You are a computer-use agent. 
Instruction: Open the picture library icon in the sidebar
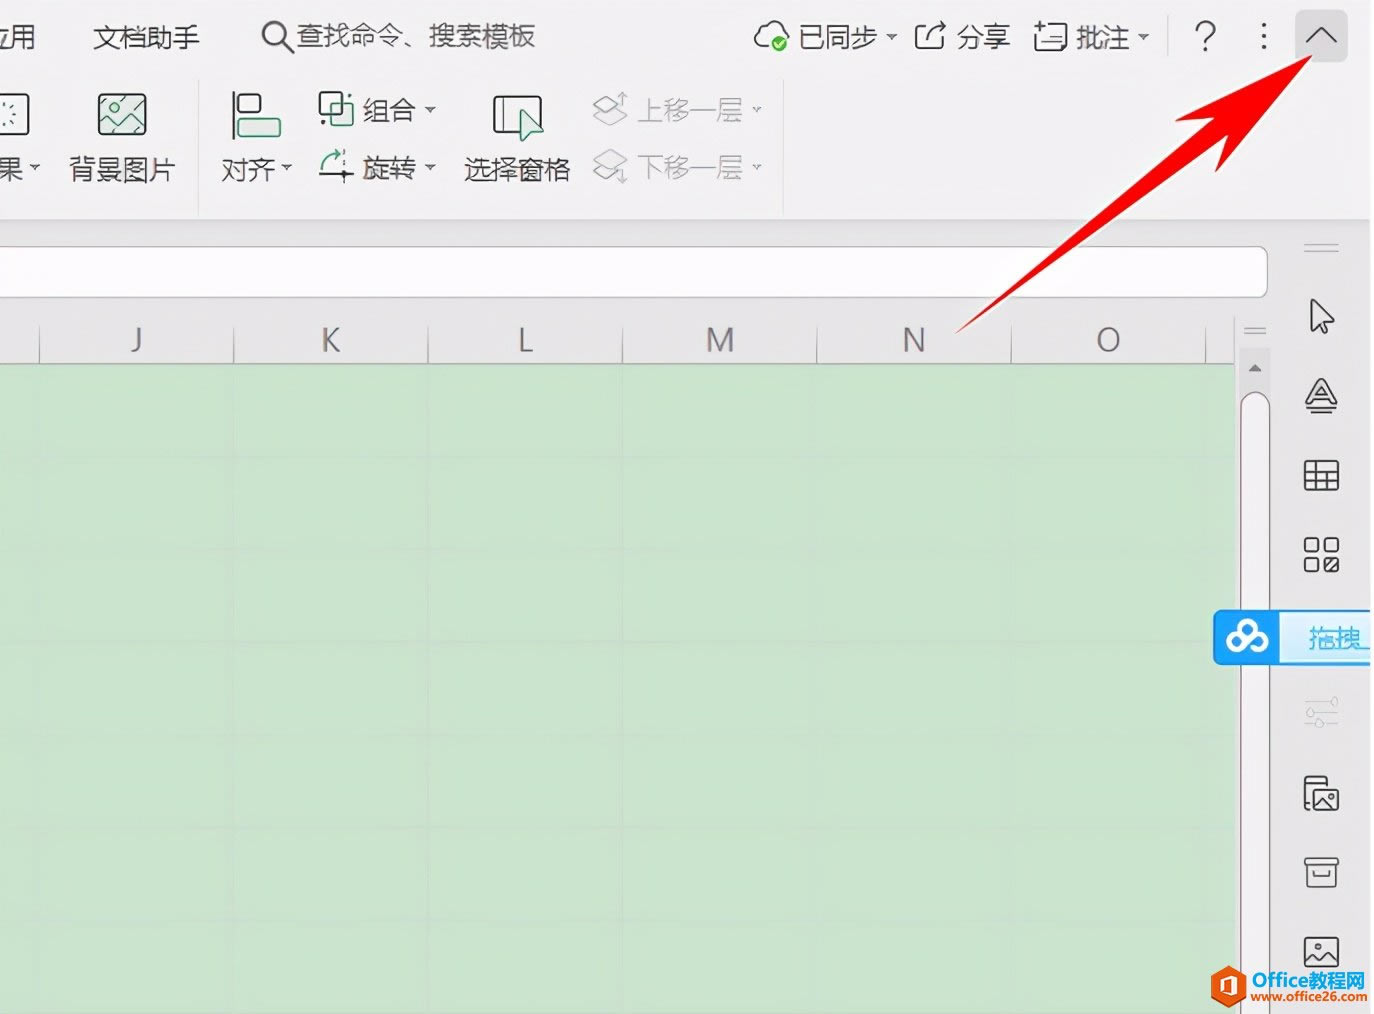click(1321, 793)
